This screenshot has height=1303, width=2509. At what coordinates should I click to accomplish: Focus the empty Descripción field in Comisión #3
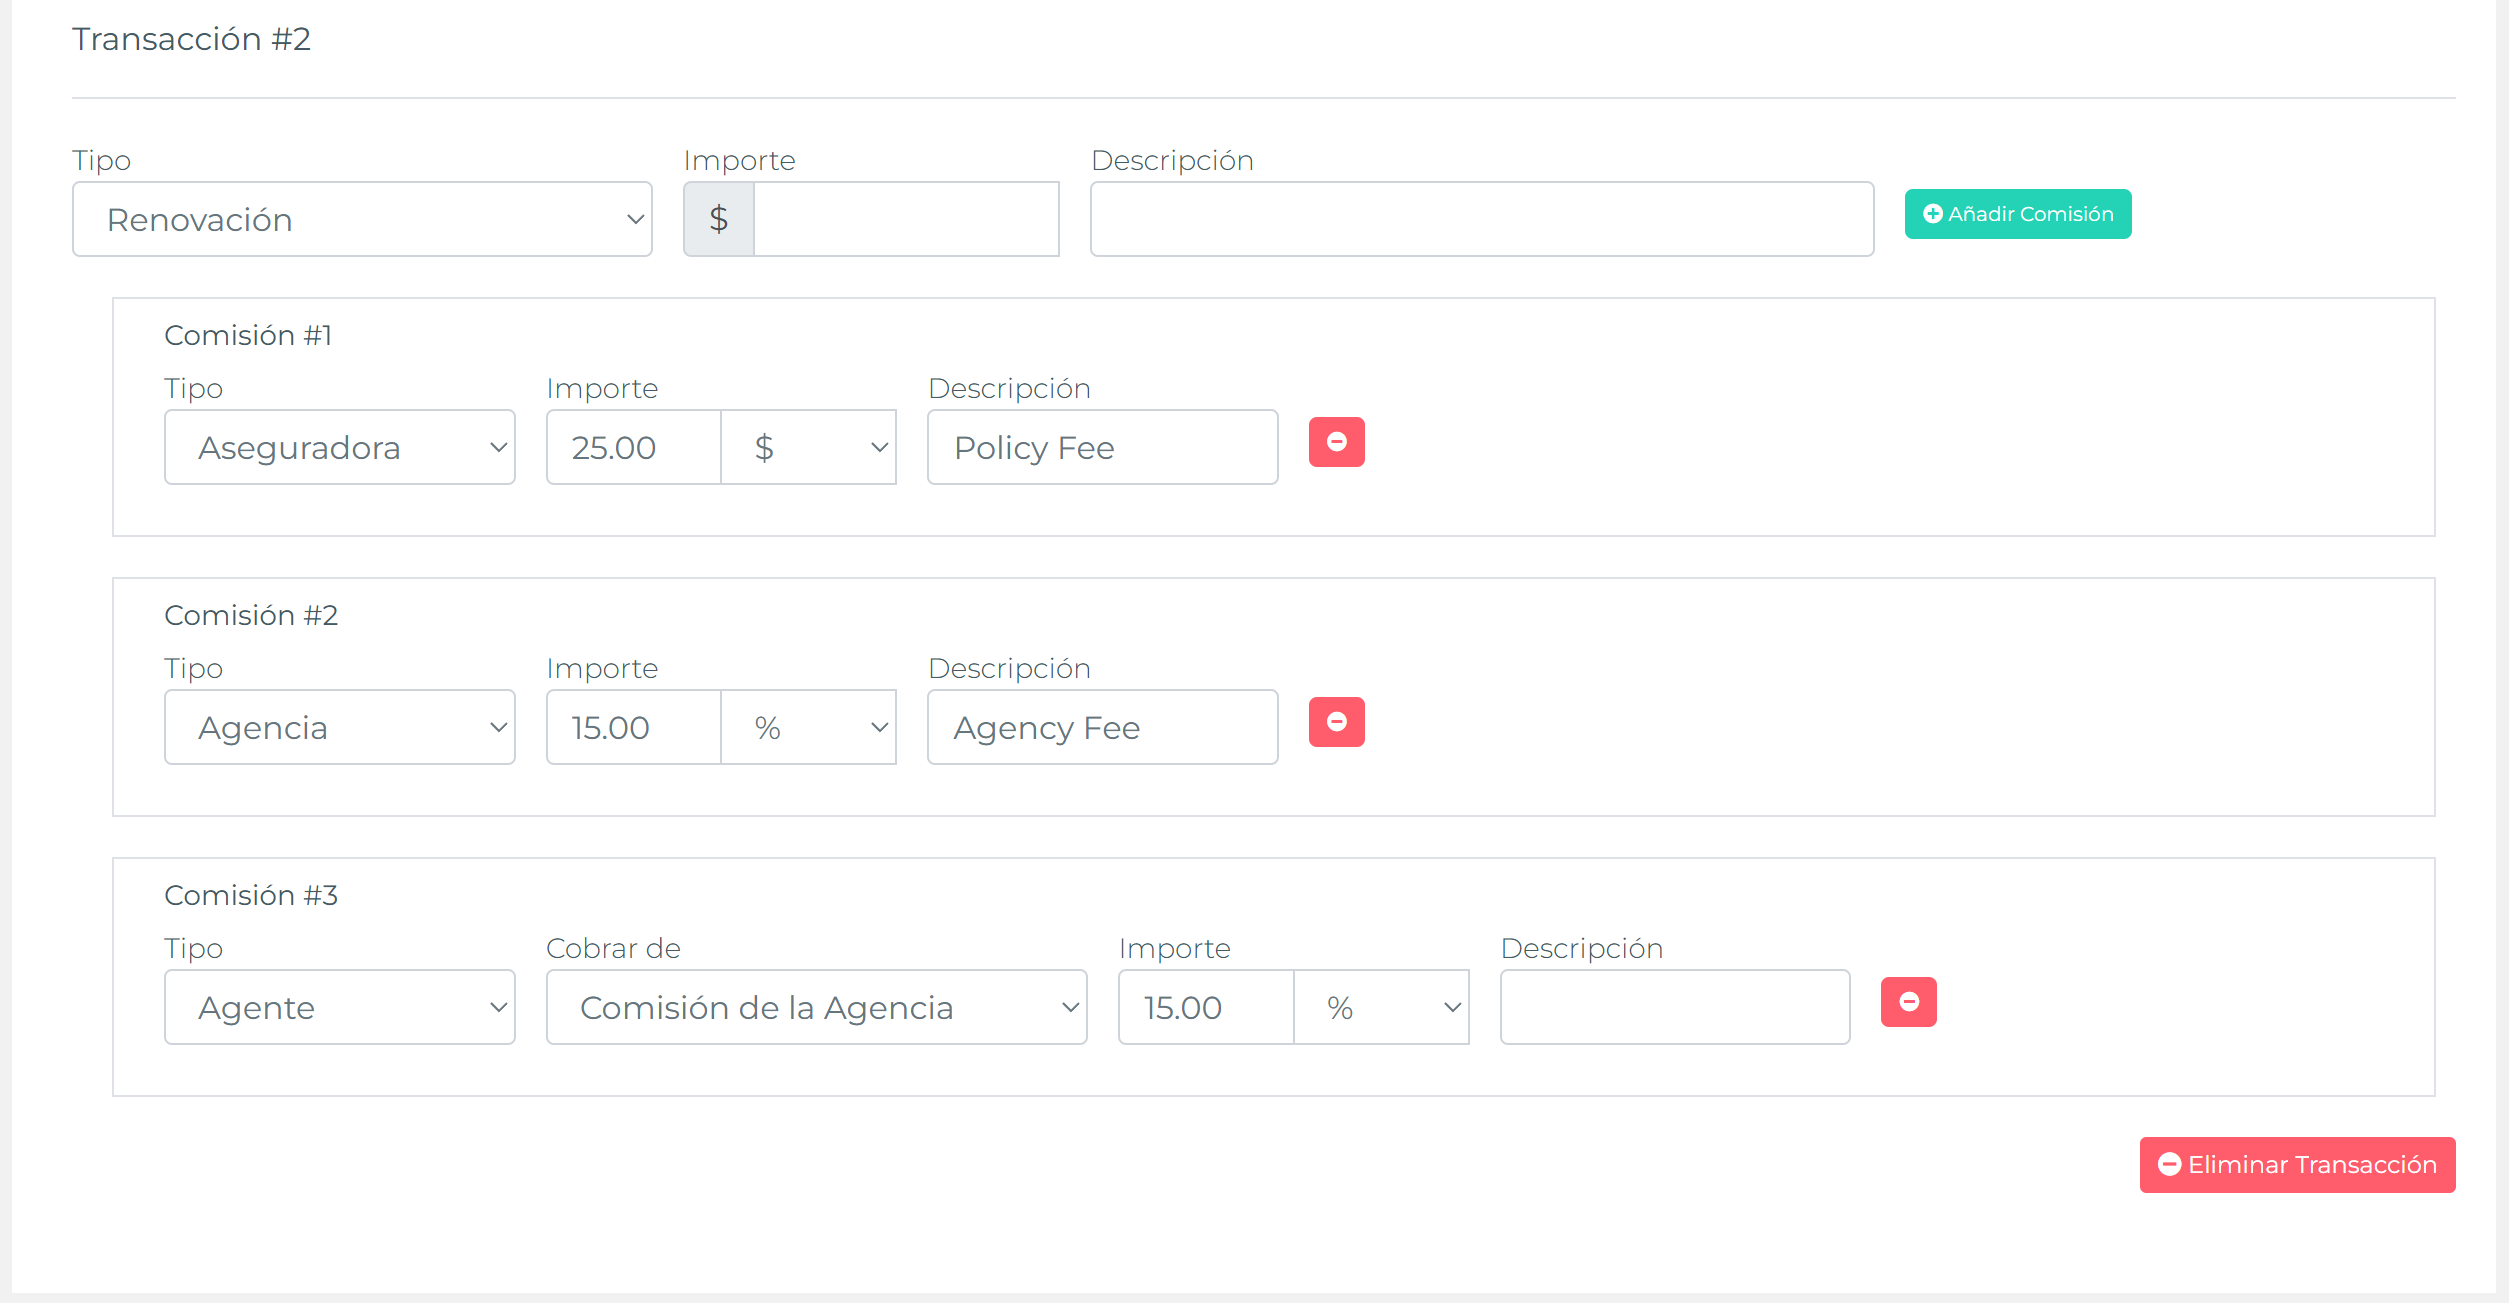coord(1674,1008)
